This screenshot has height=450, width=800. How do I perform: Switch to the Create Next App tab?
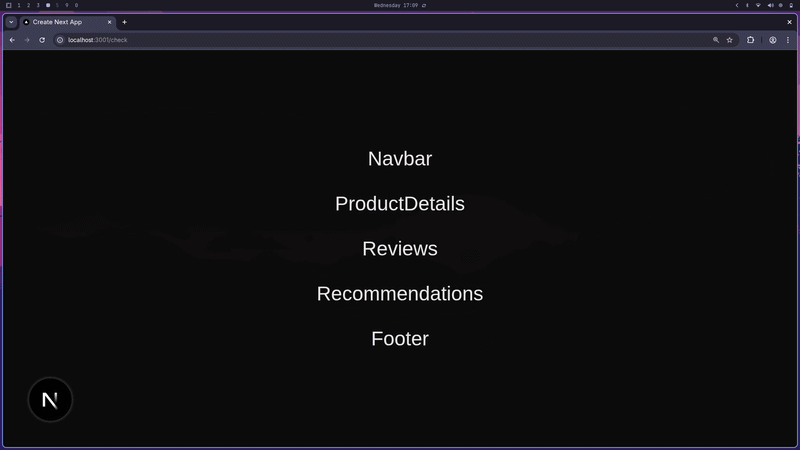coord(60,22)
